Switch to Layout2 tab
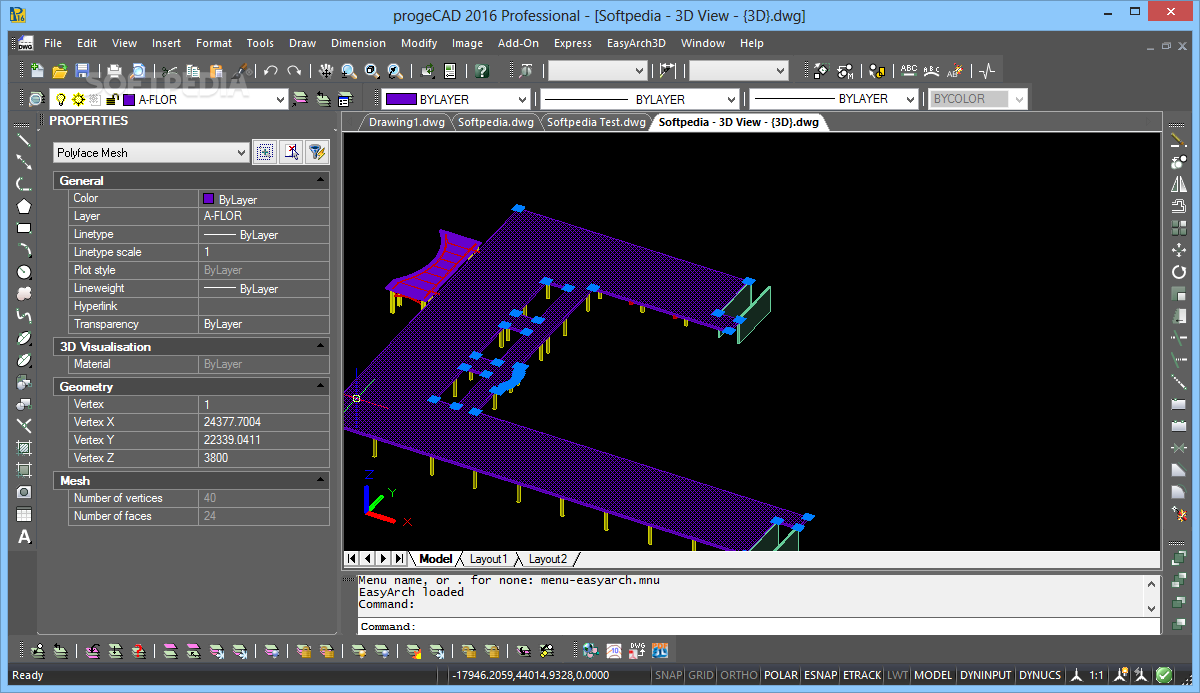The image size is (1200, 693). [548, 559]
